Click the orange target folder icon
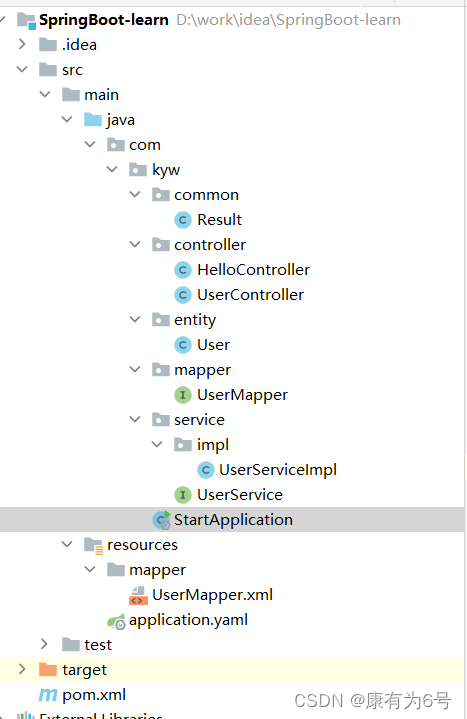 48,670
